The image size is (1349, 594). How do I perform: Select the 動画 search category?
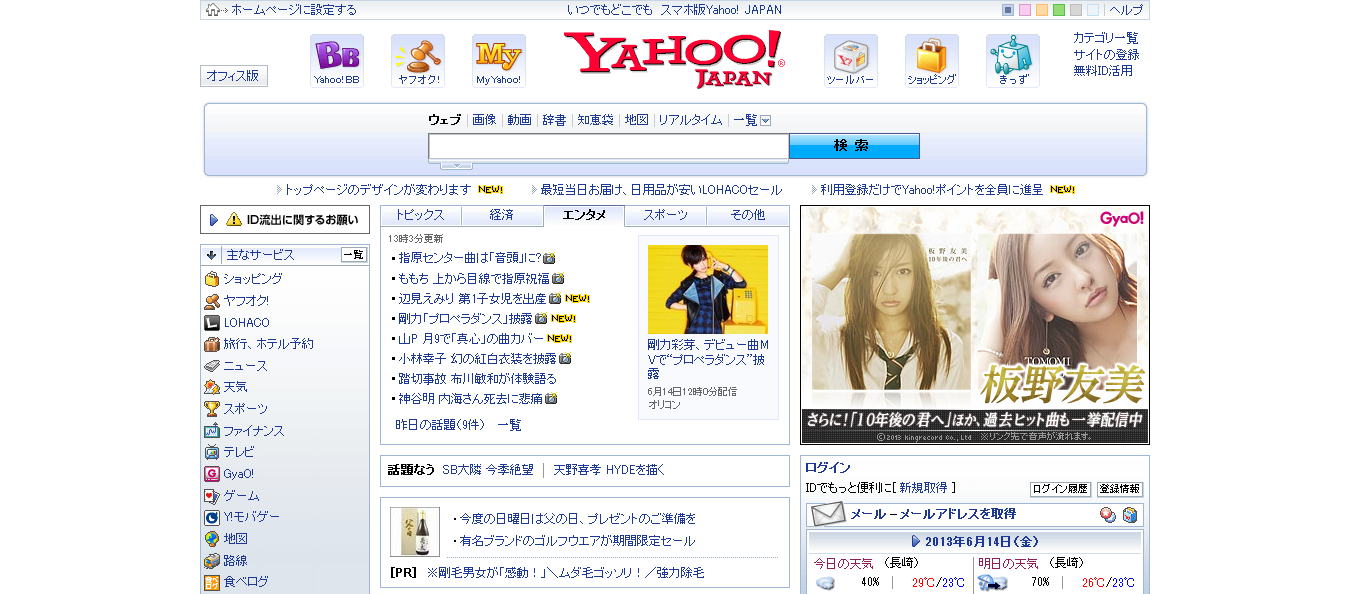point(519,120)
